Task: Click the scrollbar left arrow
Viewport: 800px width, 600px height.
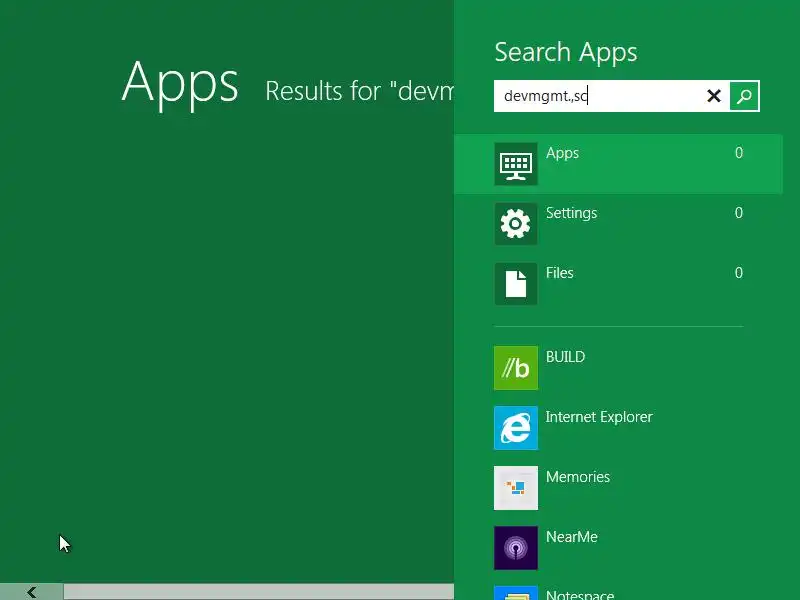Action: [32, 592]
